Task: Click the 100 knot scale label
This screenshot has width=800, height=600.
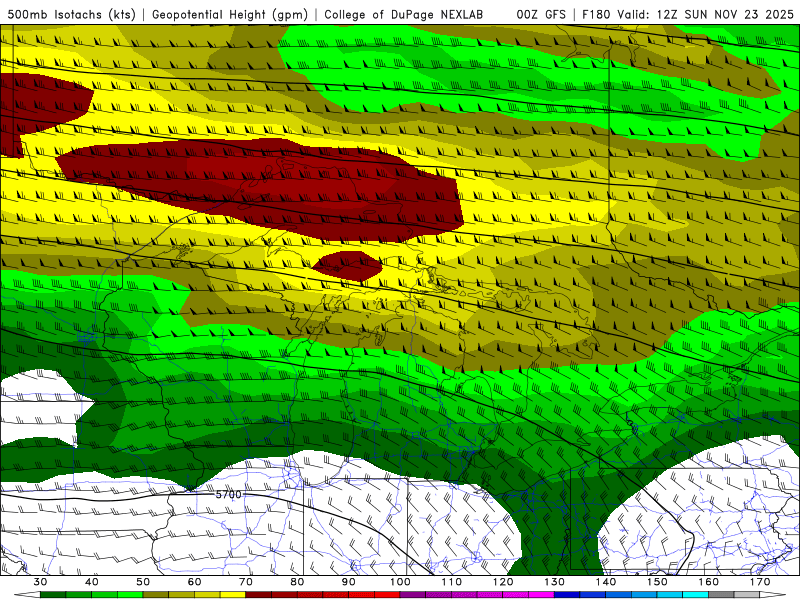Action: 400,582
